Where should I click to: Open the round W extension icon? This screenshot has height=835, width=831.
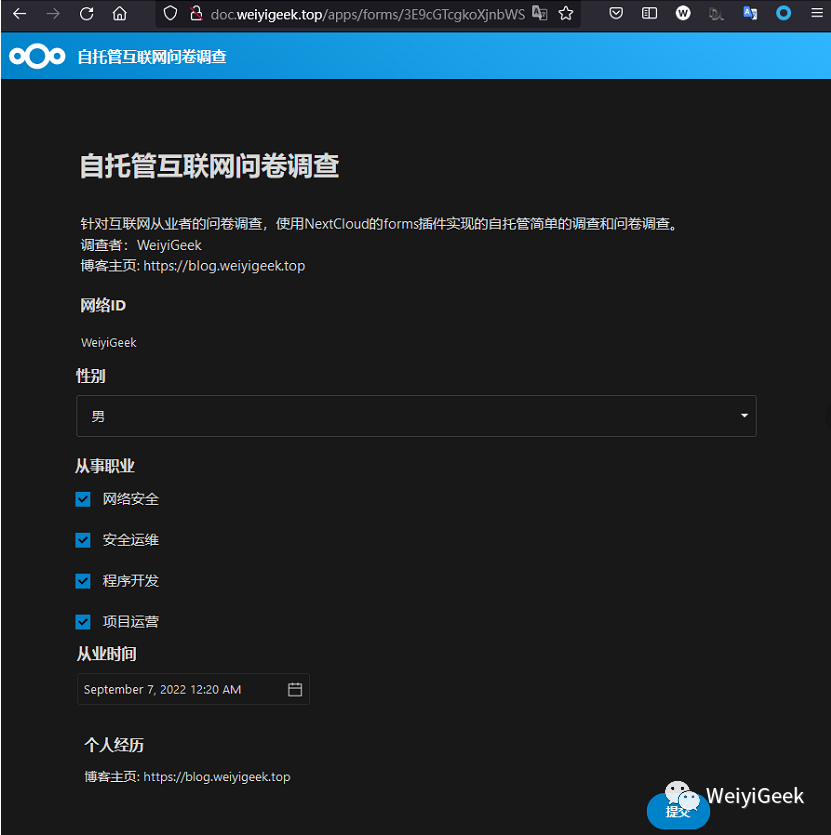(x=683, y=13)
